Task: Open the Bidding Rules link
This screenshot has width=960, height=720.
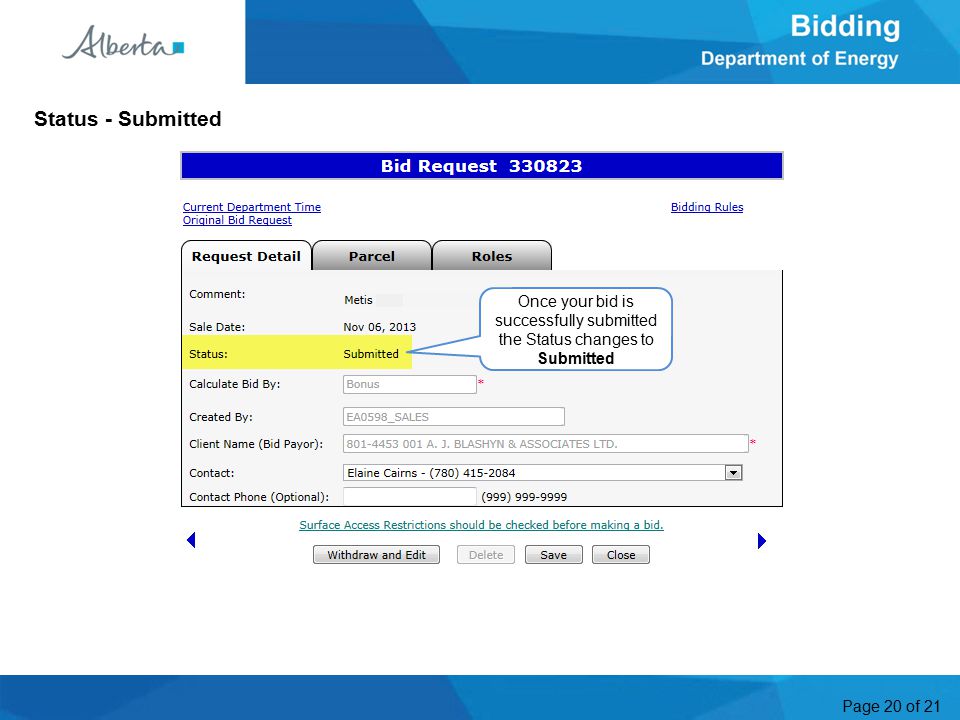Action: (707, 207)
